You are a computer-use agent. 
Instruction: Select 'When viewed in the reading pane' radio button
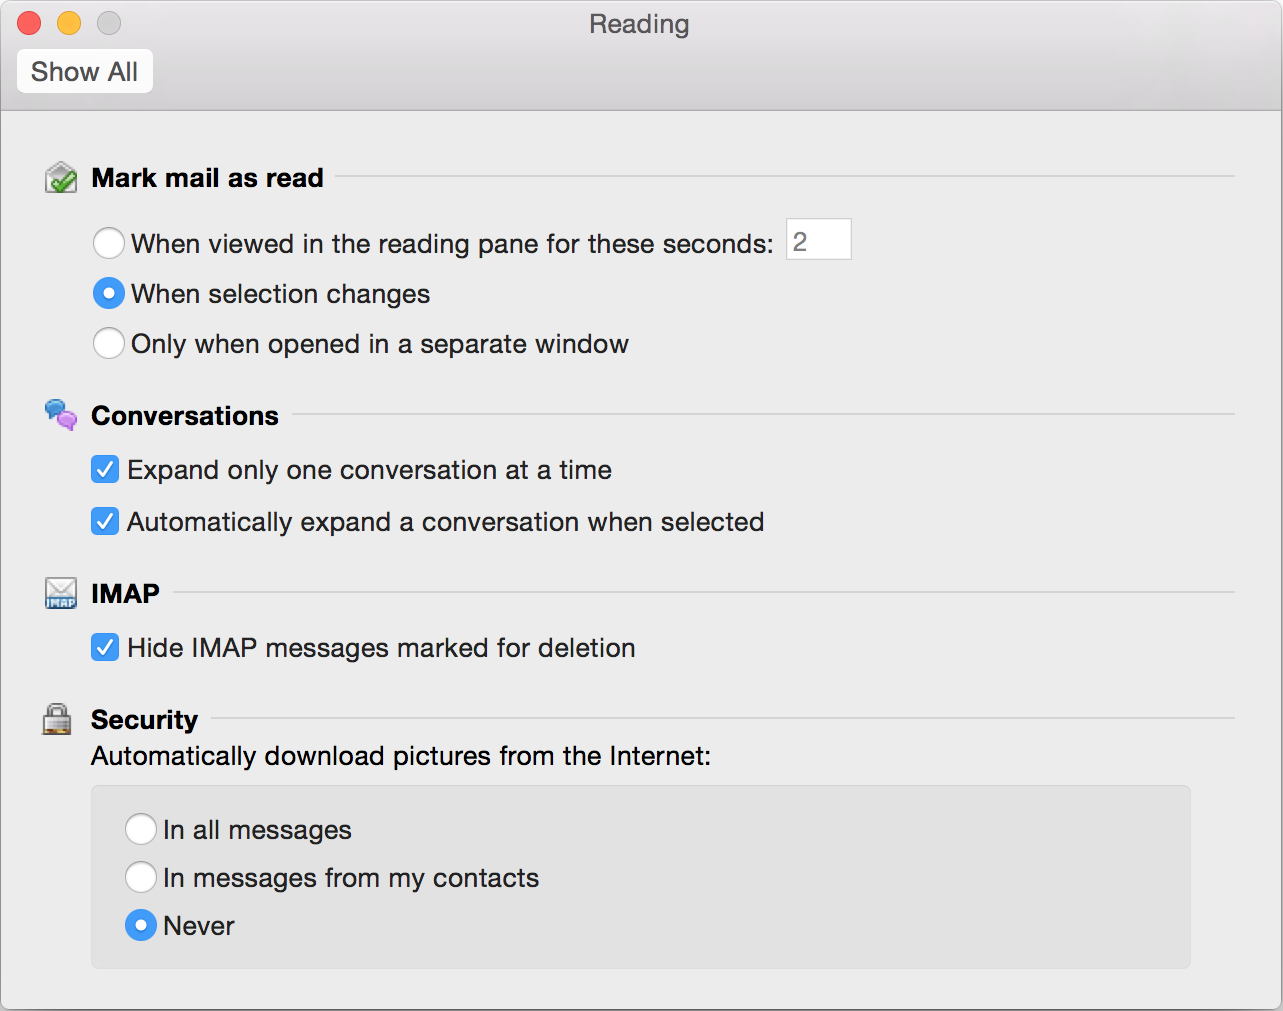[x=109, y=243]
